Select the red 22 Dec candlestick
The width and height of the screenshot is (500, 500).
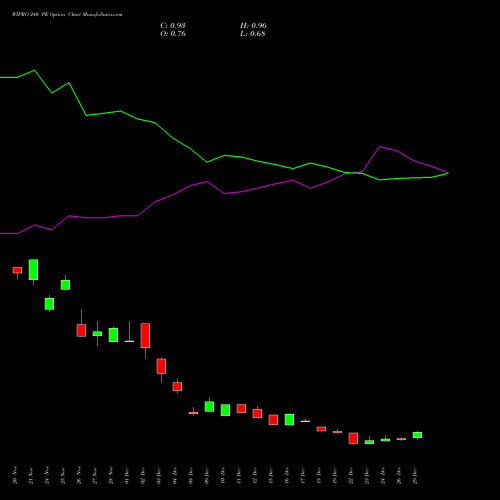353,438
